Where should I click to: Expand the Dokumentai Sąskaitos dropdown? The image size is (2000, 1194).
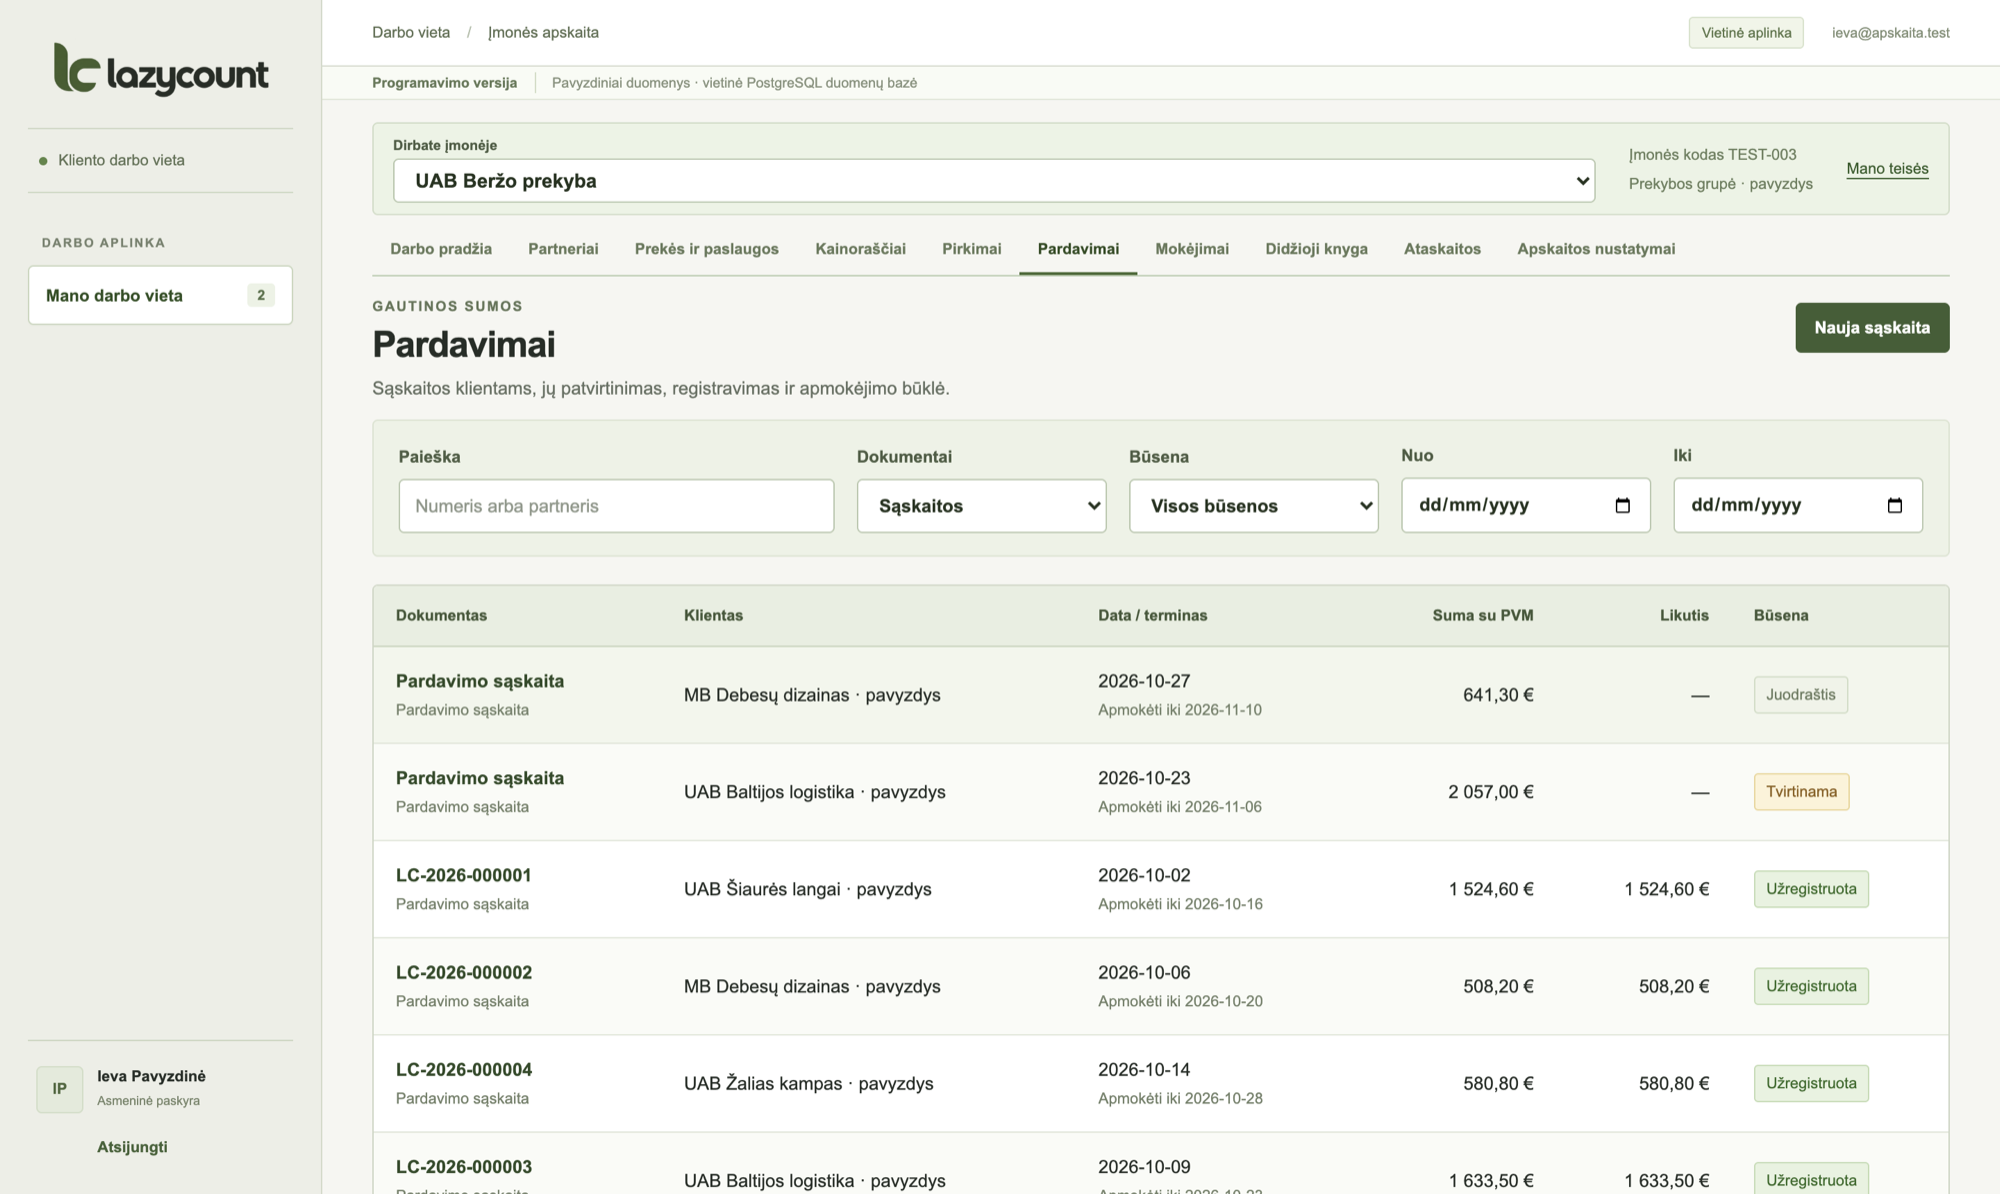pos(981,506)
